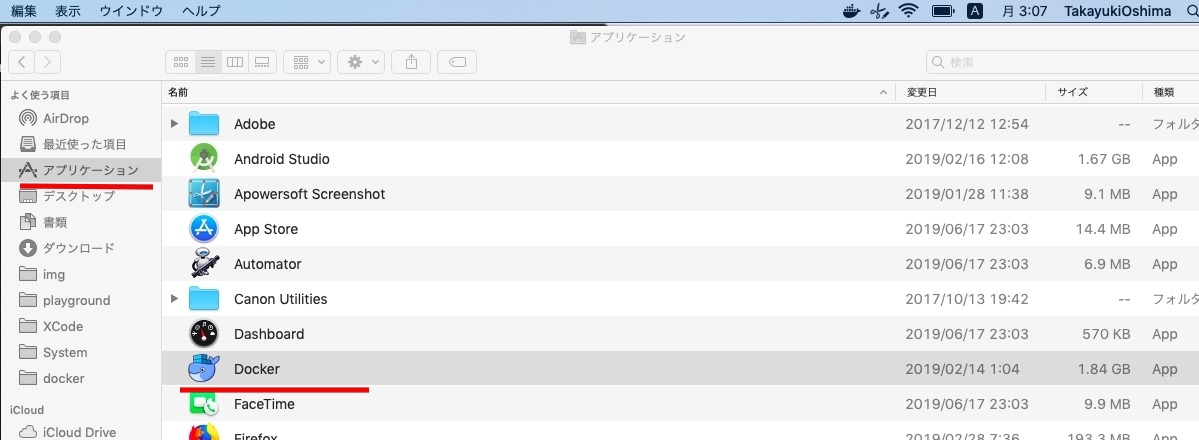Sort by the 名前 column header
The height and width of the screenshot is (440, 1199).
529,92
